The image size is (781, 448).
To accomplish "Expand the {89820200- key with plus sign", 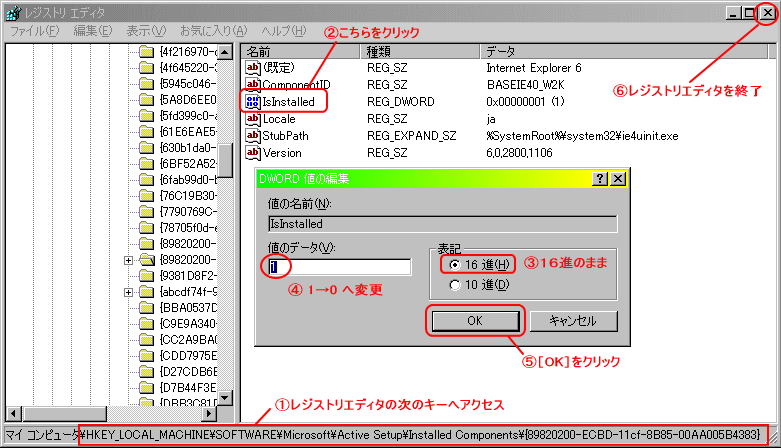I will pos(128,260).
